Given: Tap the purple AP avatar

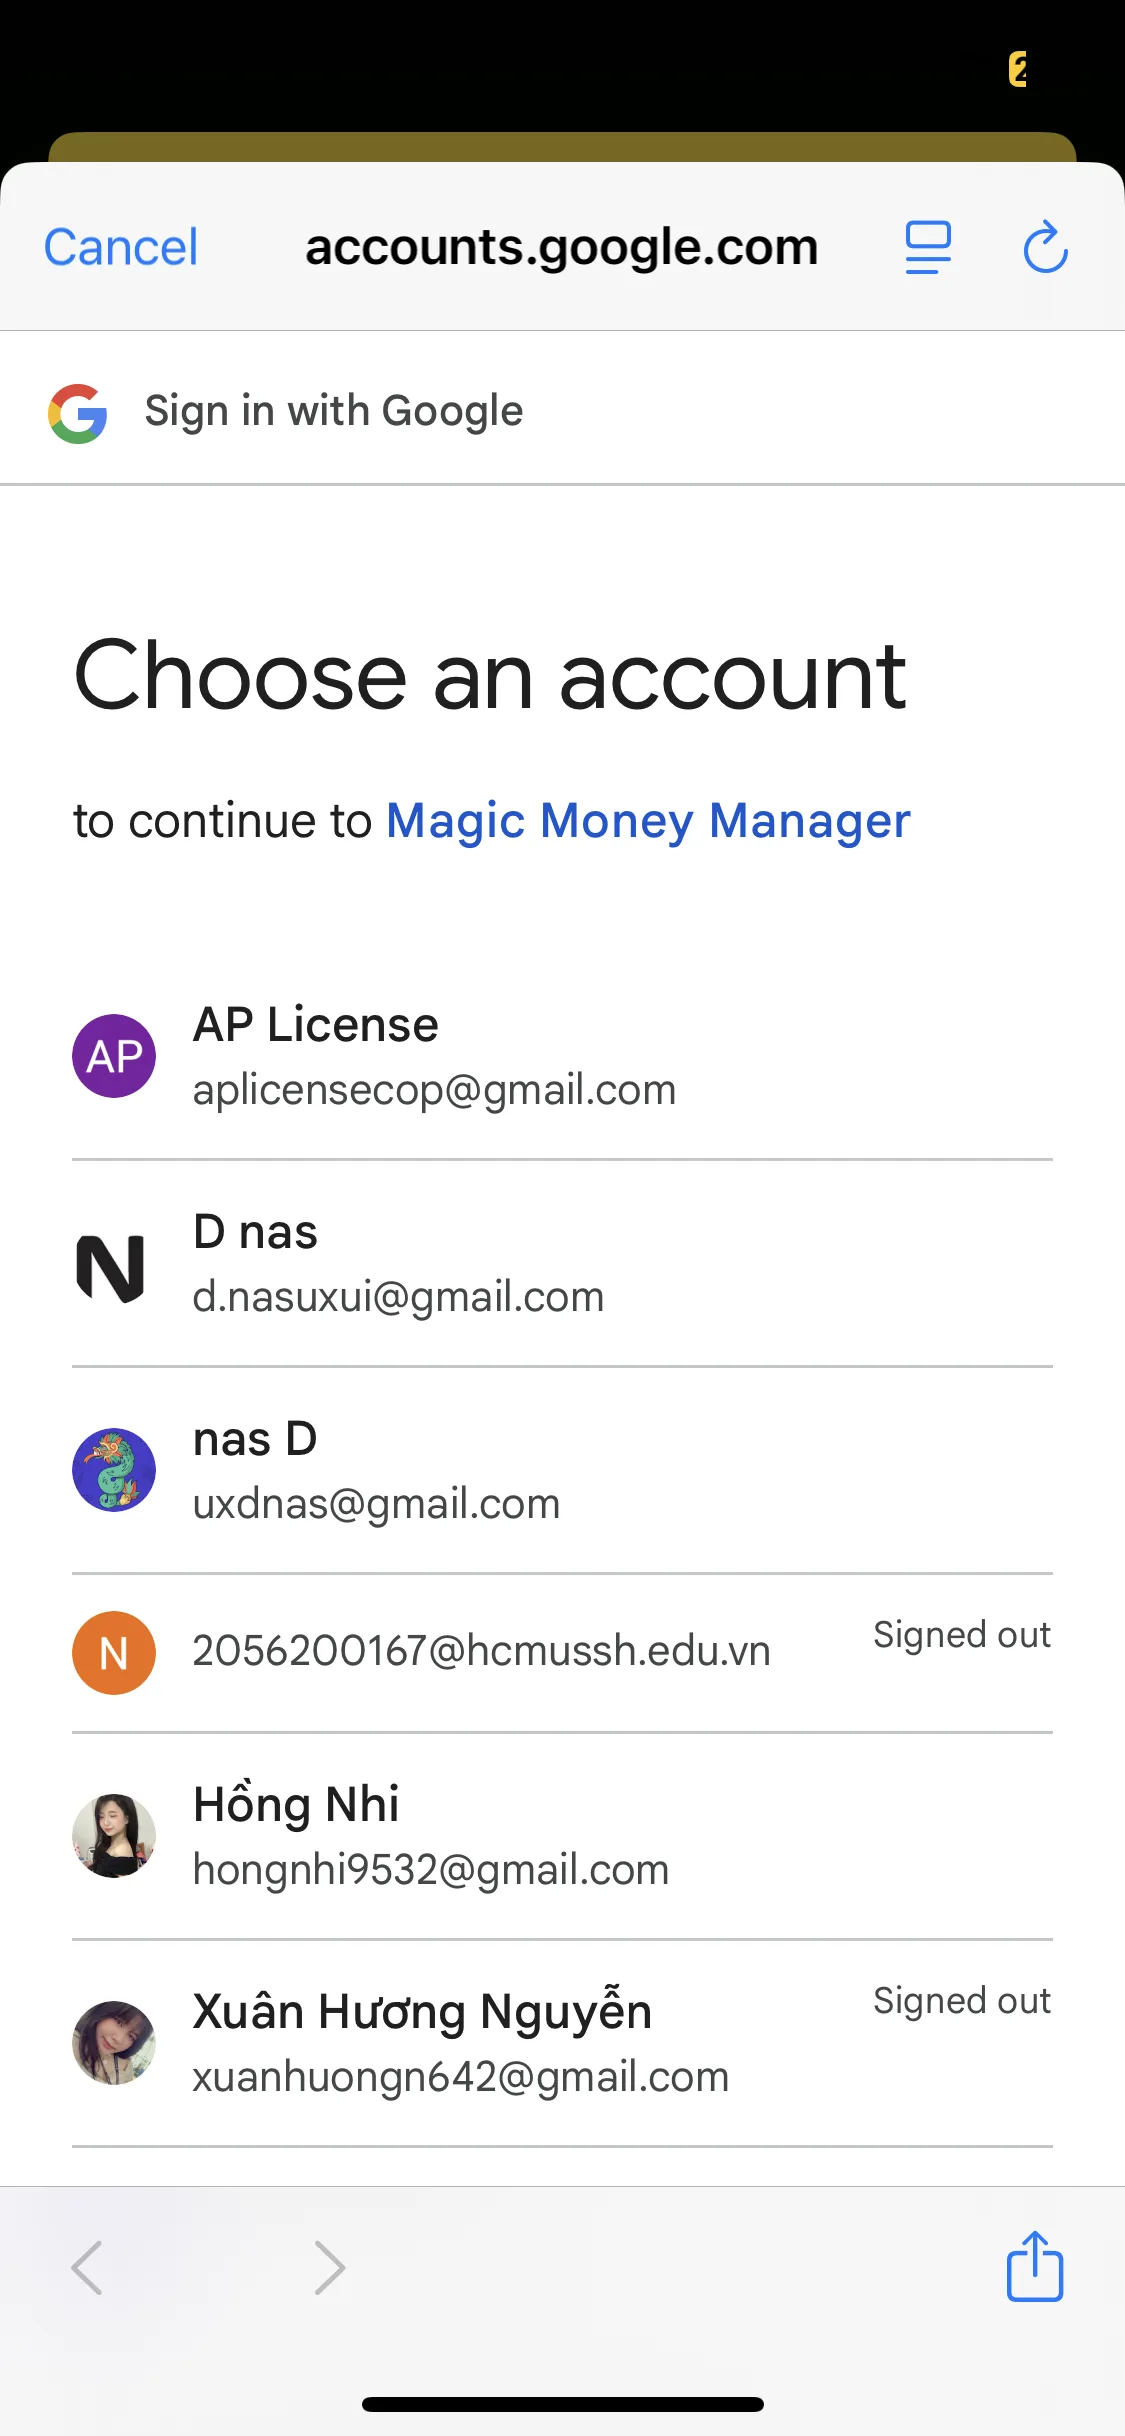Looking at the screenshot, I should [x=114, y=1056].
